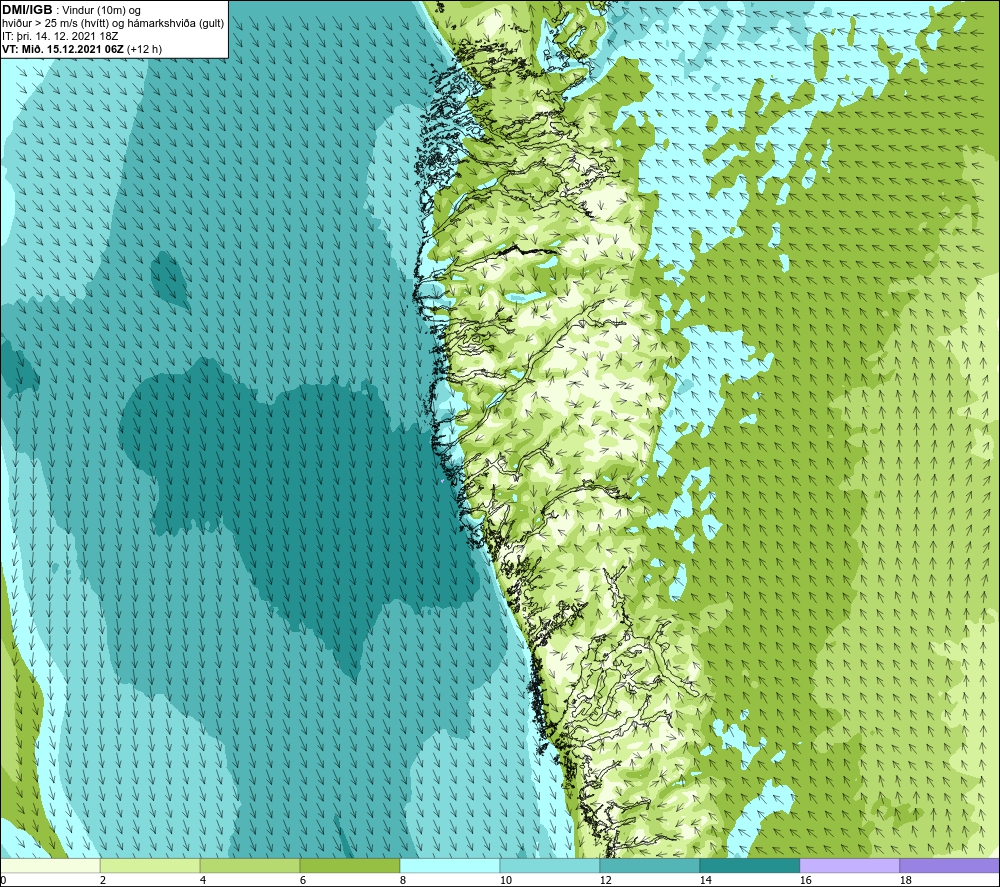Click the legend scale label "10"
The image size is (1000, 887).
(x=505, y=880)
